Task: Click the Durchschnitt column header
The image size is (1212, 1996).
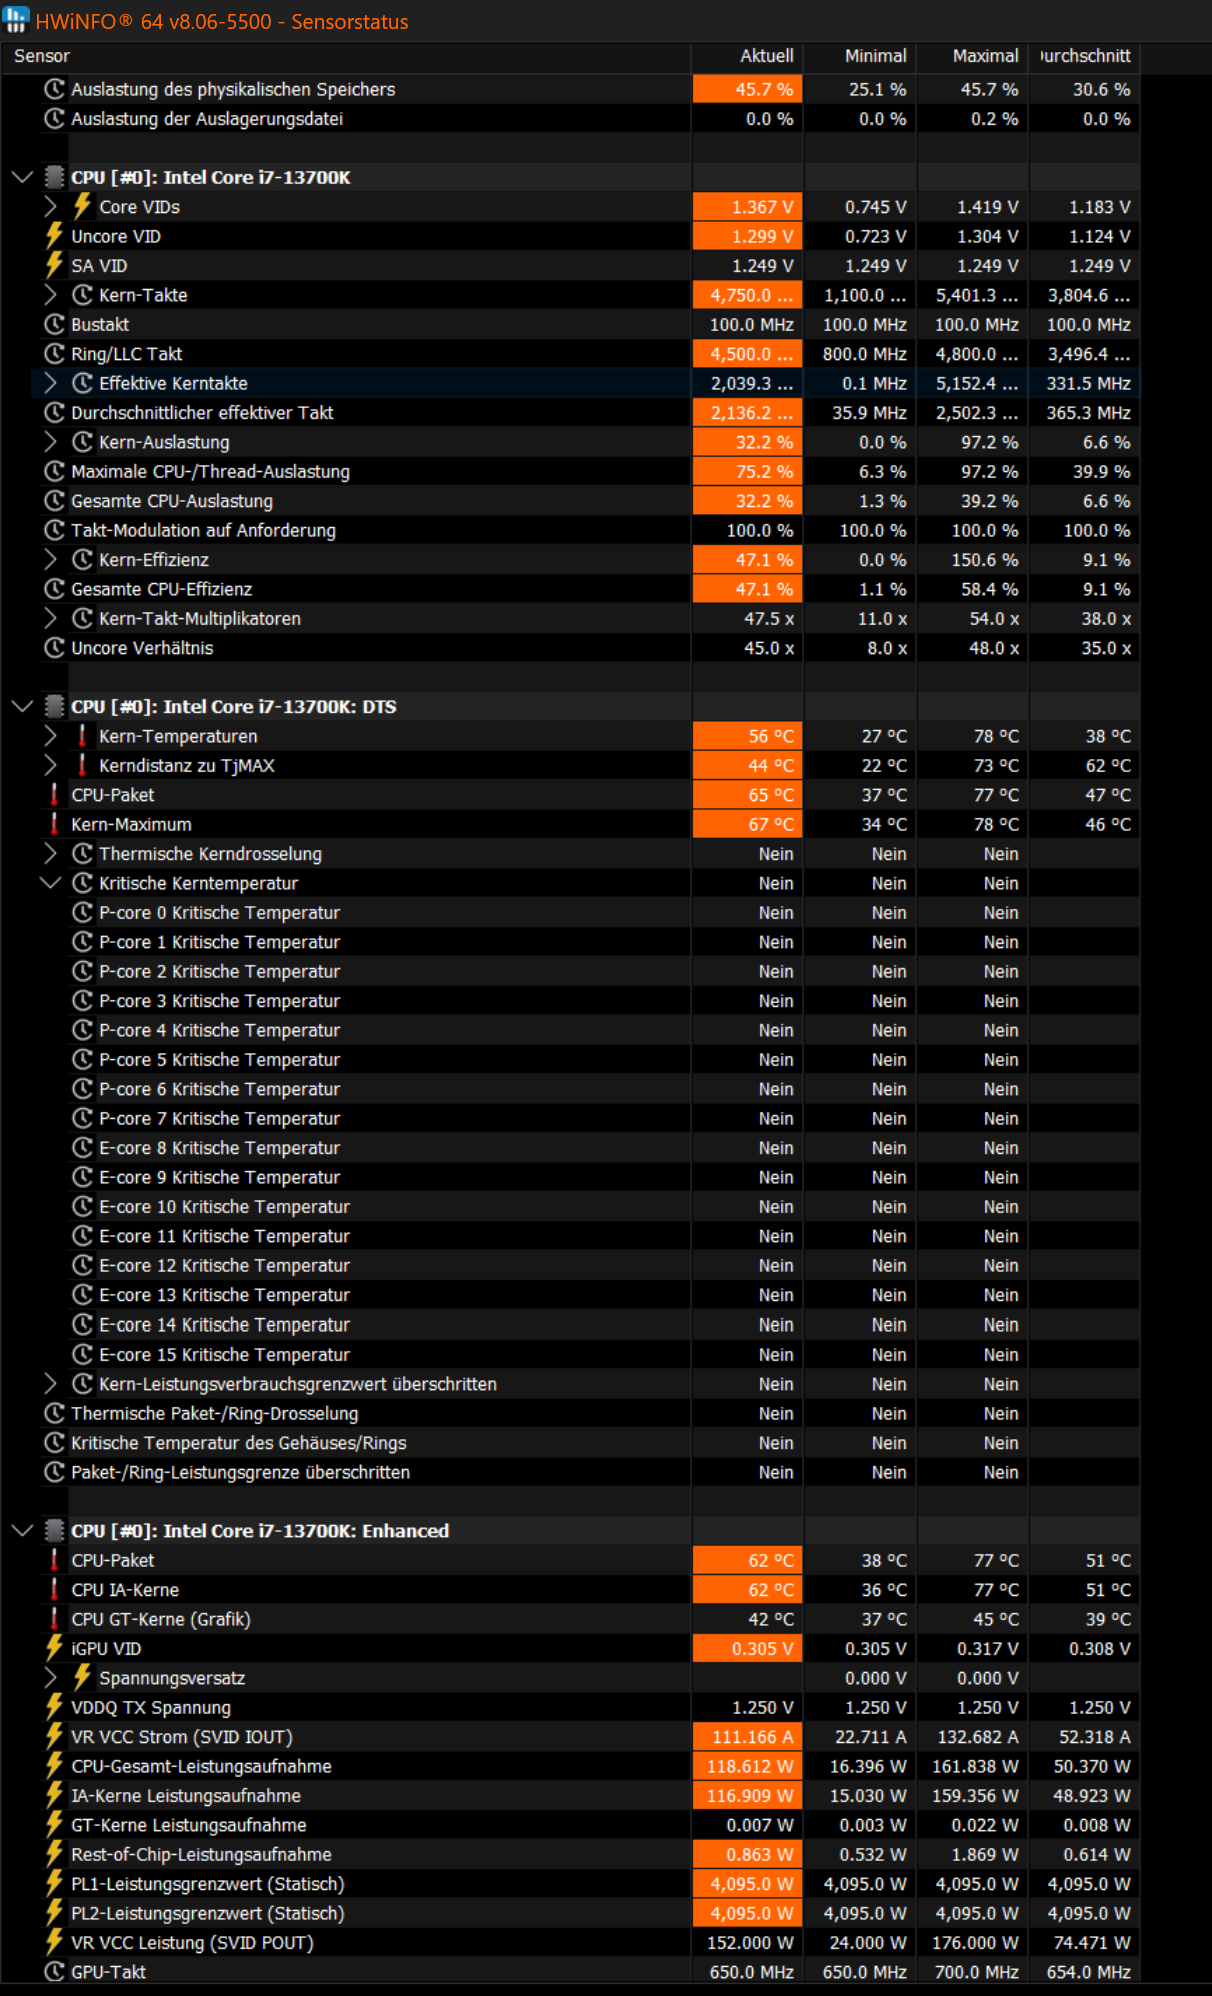Action: coord(1084,56)
